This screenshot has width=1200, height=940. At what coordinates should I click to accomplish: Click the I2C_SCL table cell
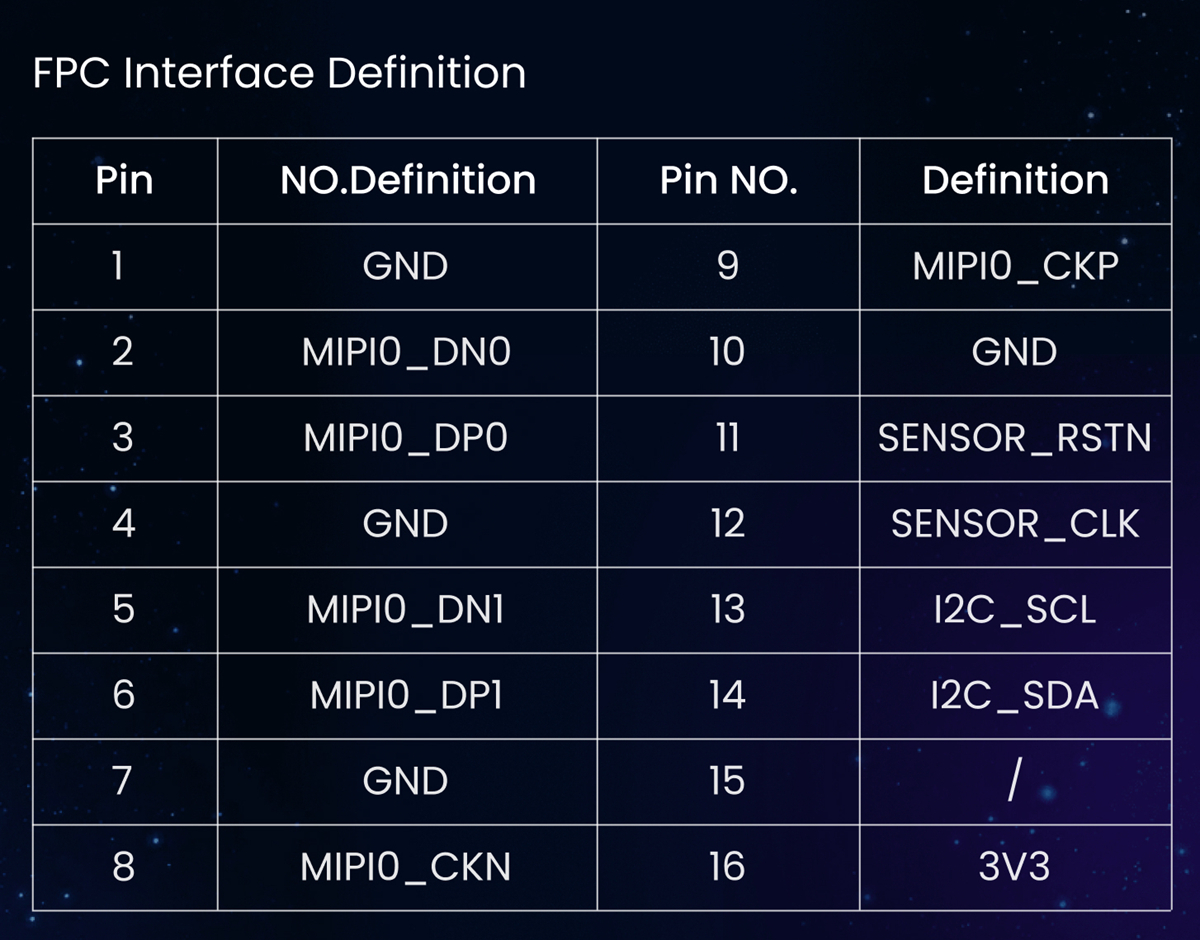1014,609
